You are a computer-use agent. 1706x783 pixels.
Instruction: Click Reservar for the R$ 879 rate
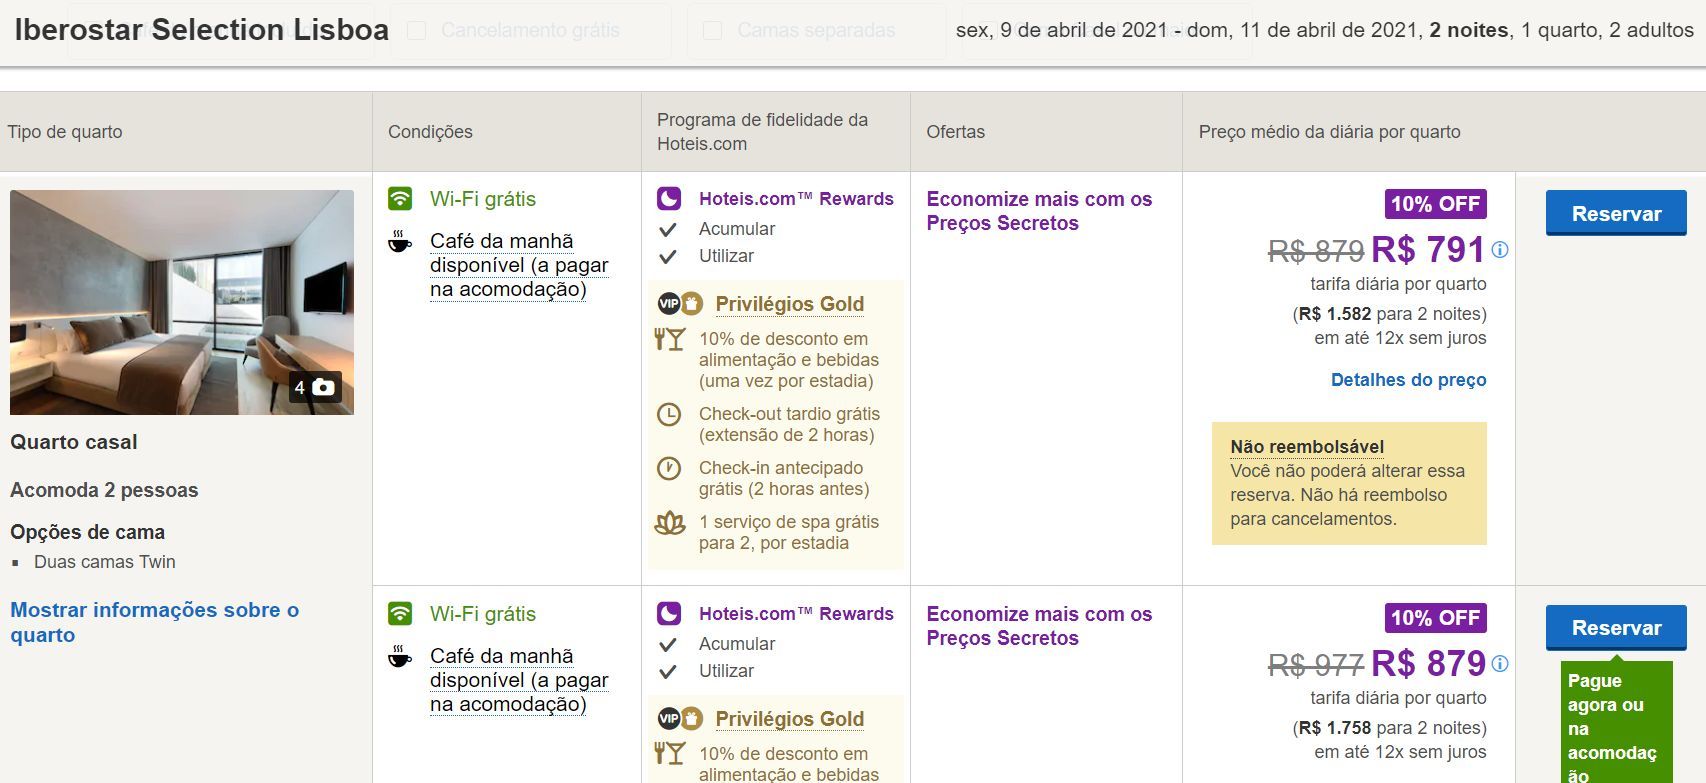point(1616,628)
